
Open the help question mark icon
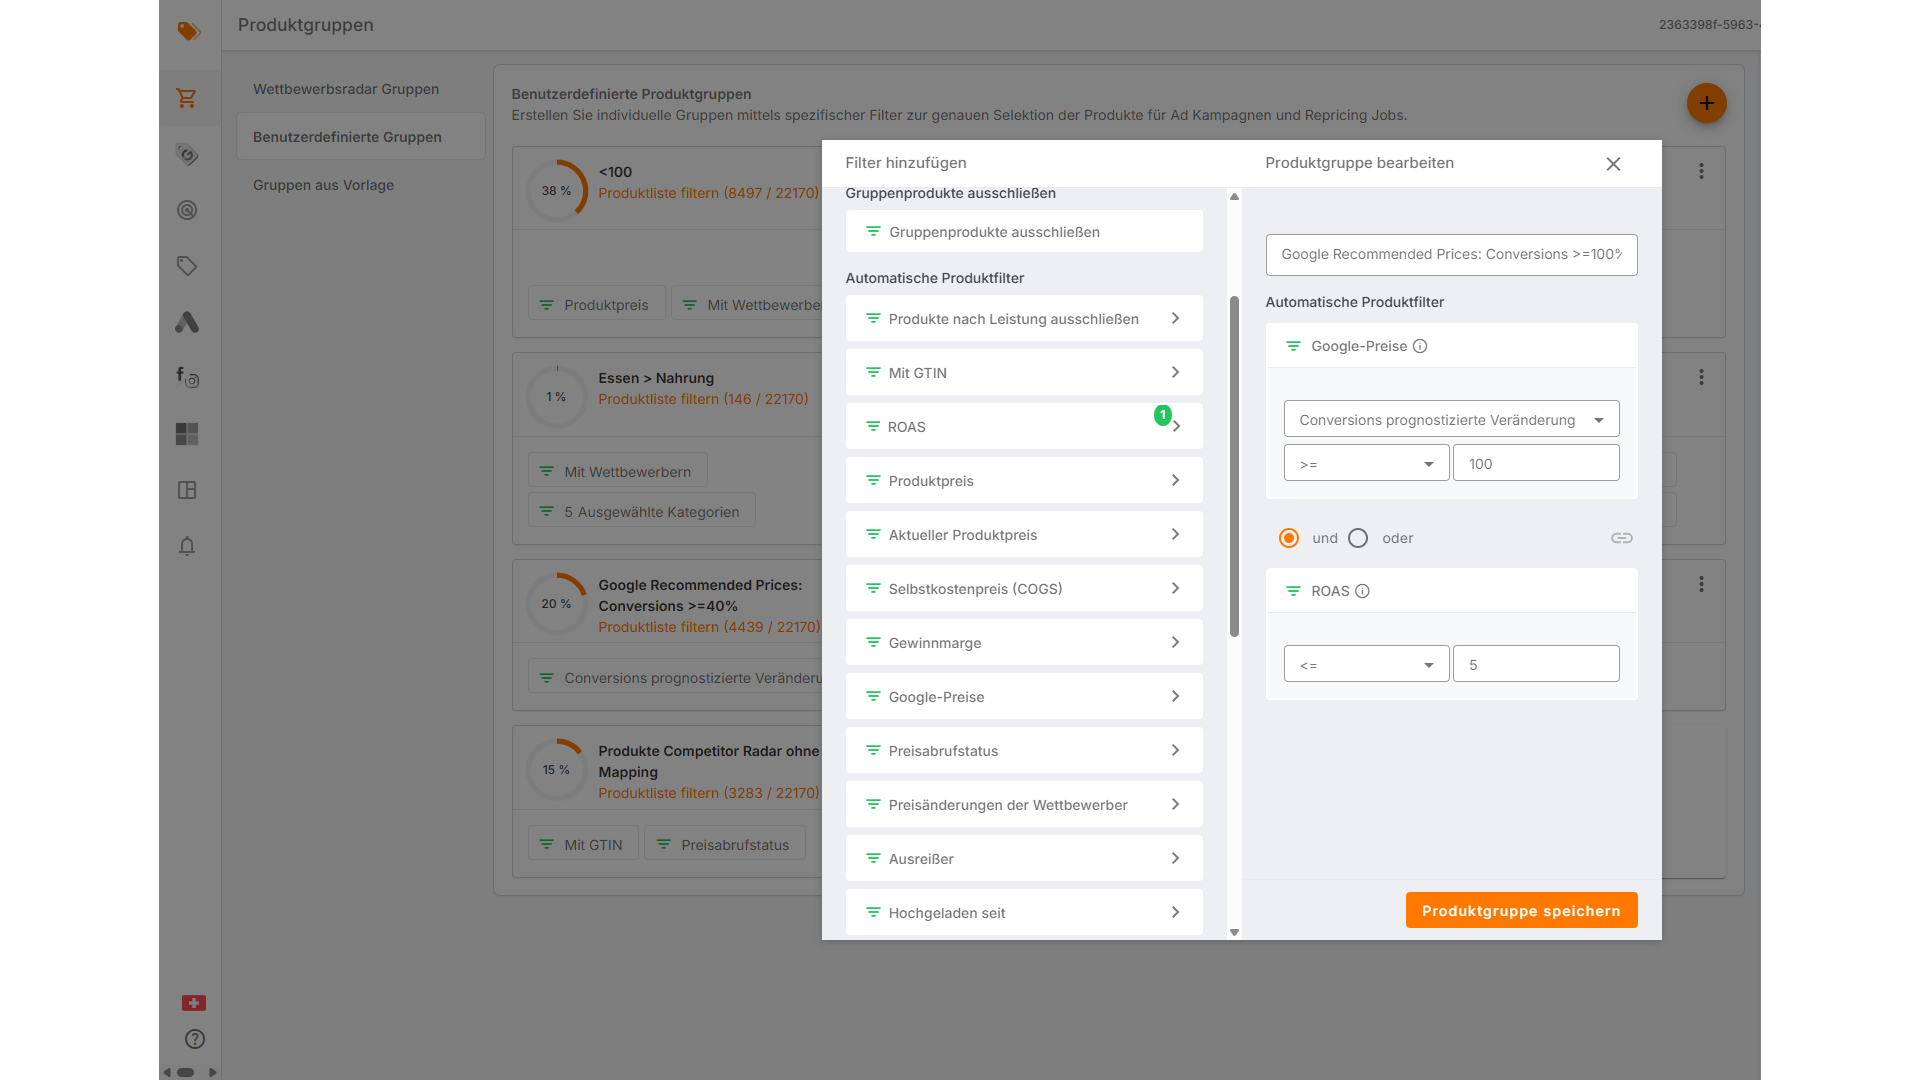click(x=195, y=1039)
